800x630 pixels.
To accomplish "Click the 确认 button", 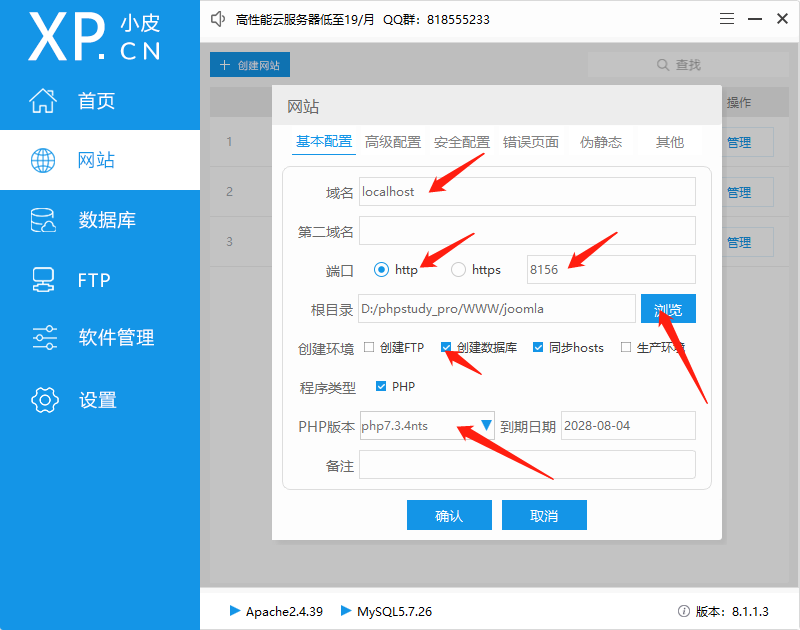I will [449, 515].
